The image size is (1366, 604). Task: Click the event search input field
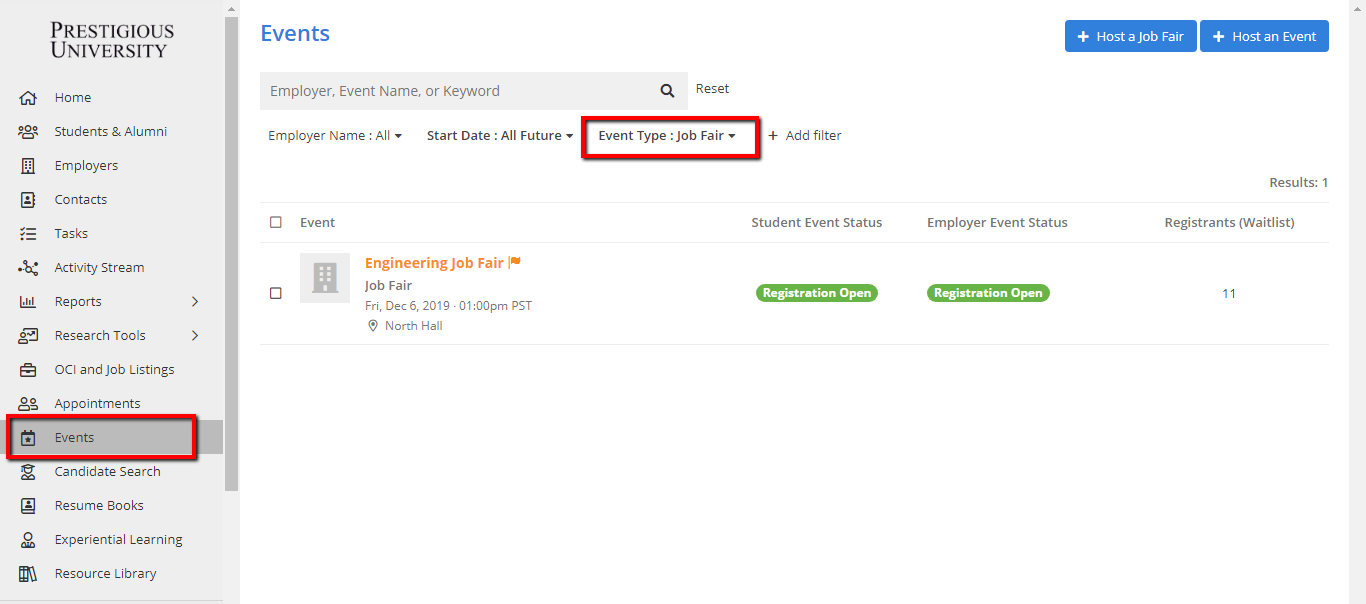pyautogui.click(x=455, y=91)
